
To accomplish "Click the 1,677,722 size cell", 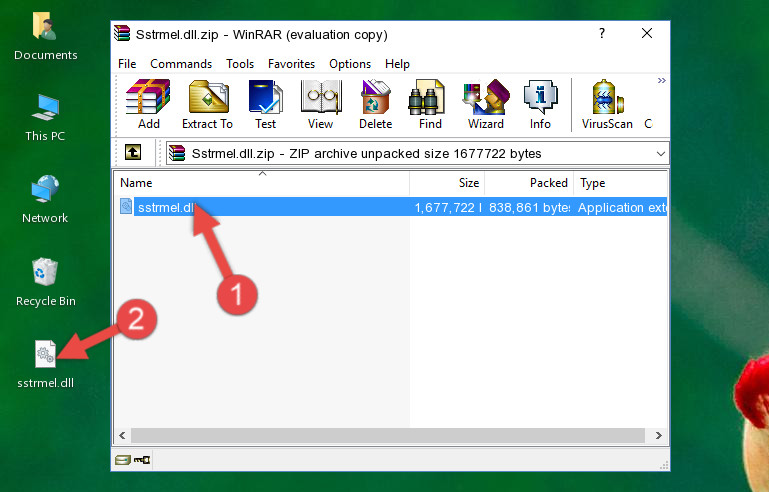I will (447, 207).
